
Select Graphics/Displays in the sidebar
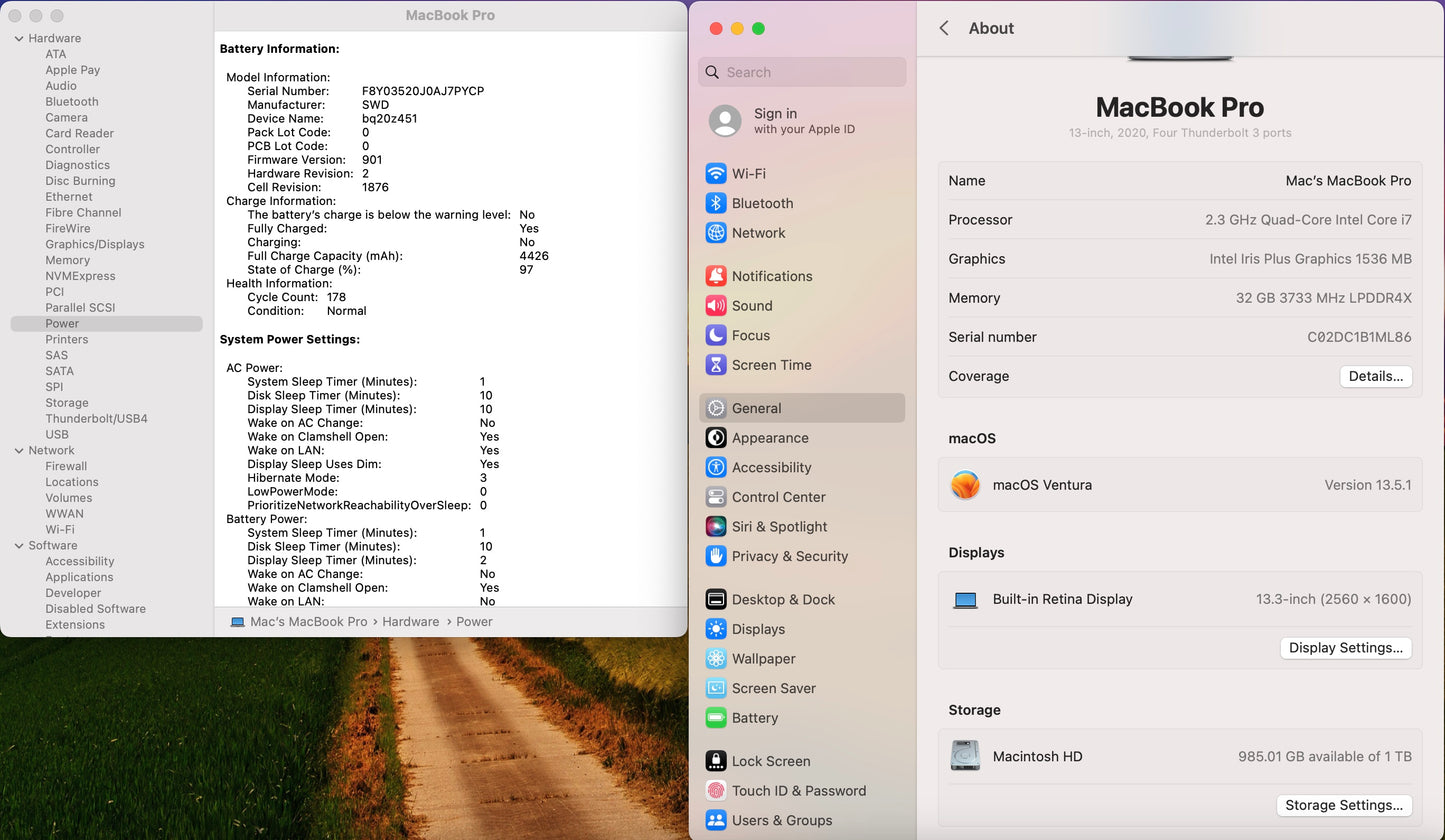pos(94,244)
